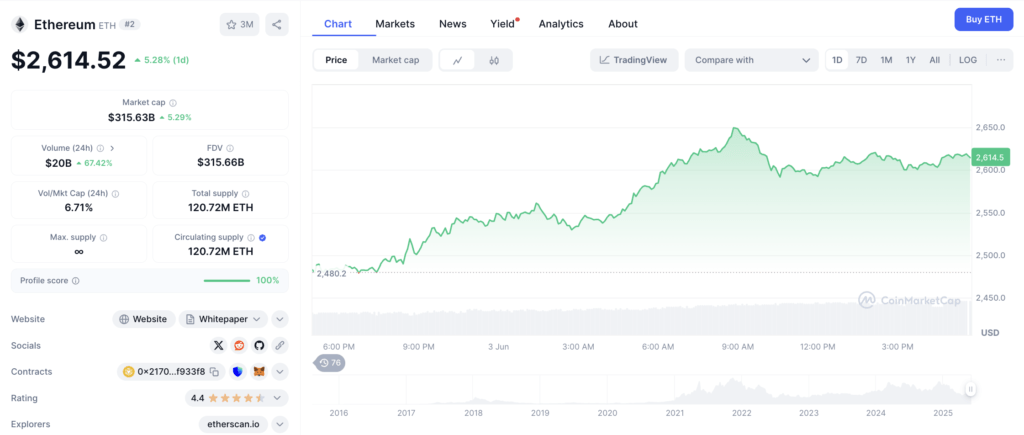Image resolution: width=1024 pixels, height=435 pixels.
Task: Open the About tab
Action: point(623,24)
